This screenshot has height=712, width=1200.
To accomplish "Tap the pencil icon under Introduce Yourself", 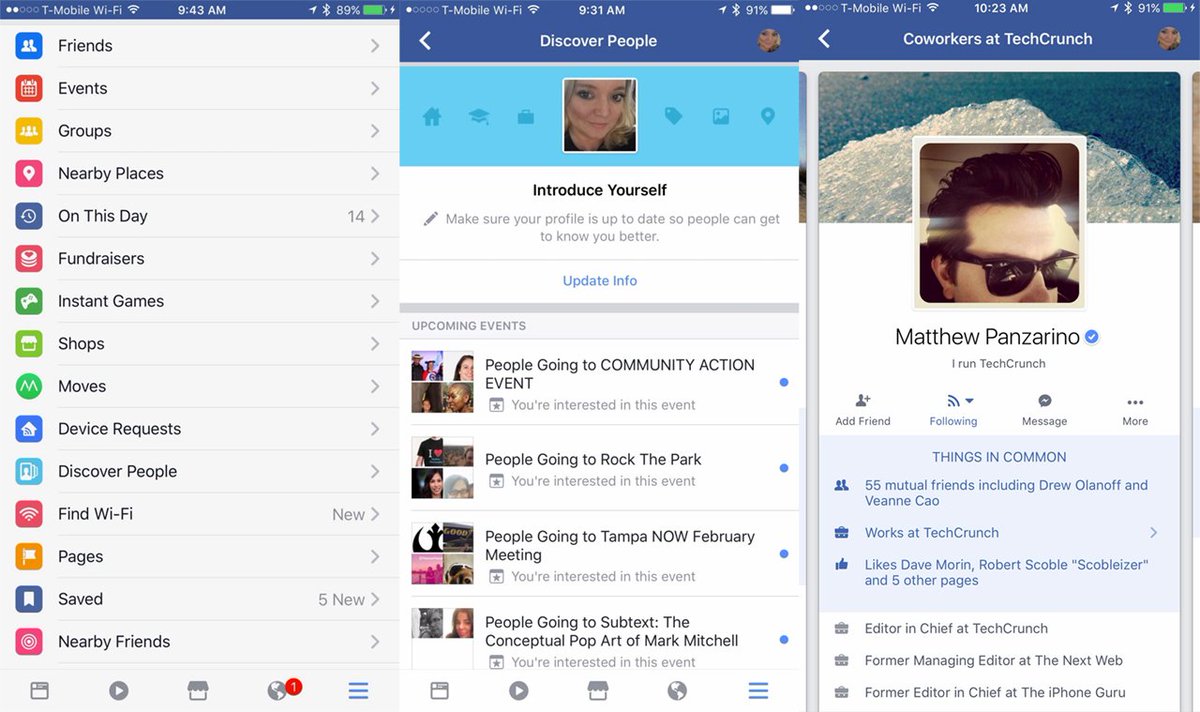I will [430, 219].
